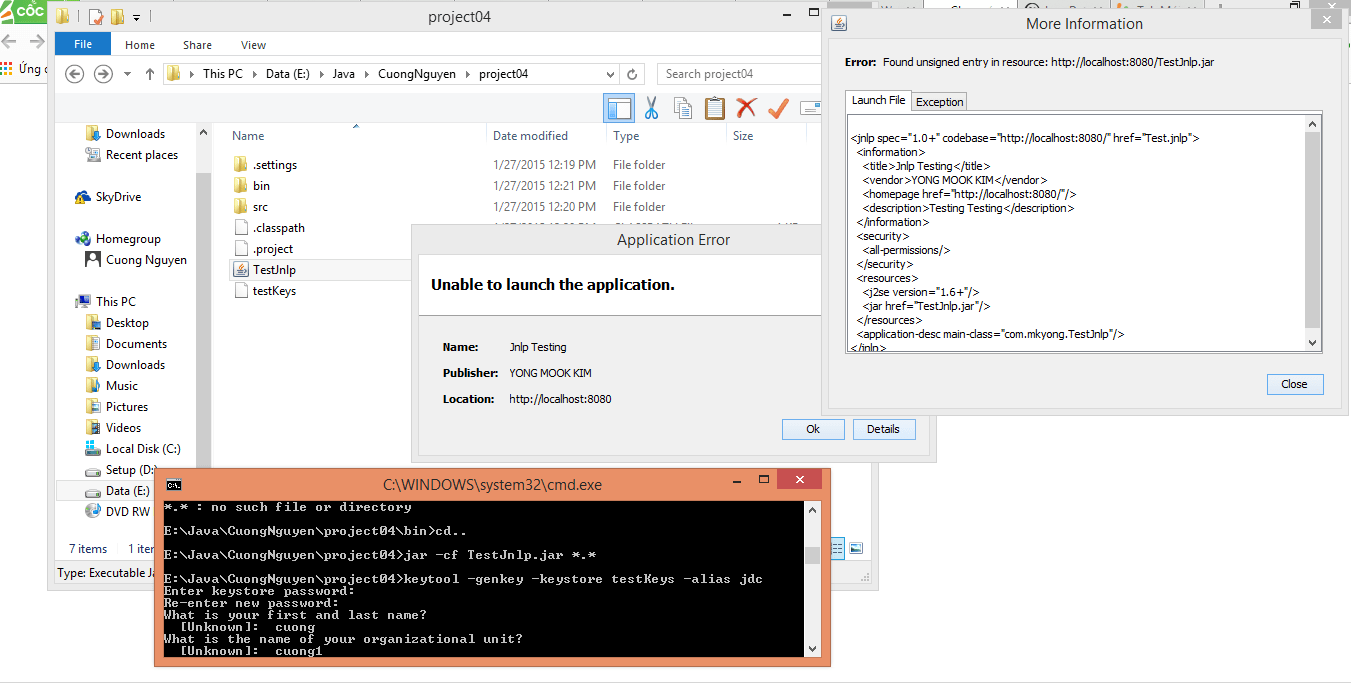
Task: Click Details in Application Error dialog
Action: point(883,429)
